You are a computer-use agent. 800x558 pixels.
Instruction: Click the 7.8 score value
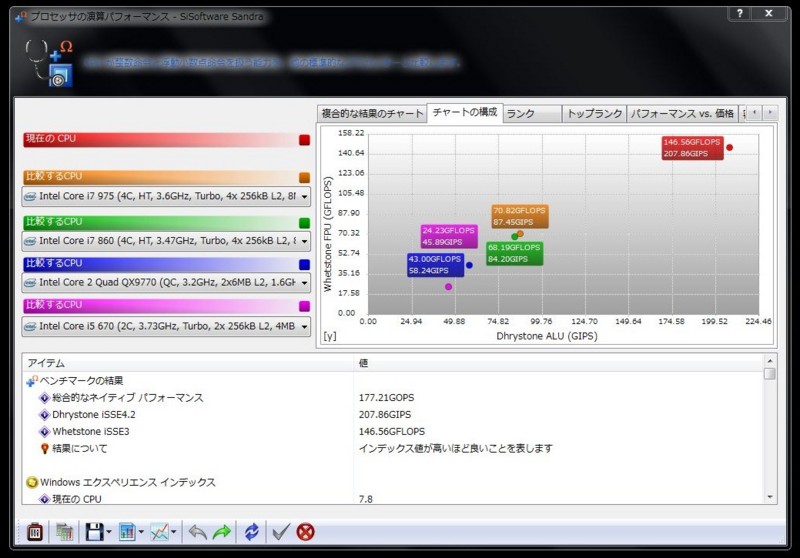pos(365,499)
